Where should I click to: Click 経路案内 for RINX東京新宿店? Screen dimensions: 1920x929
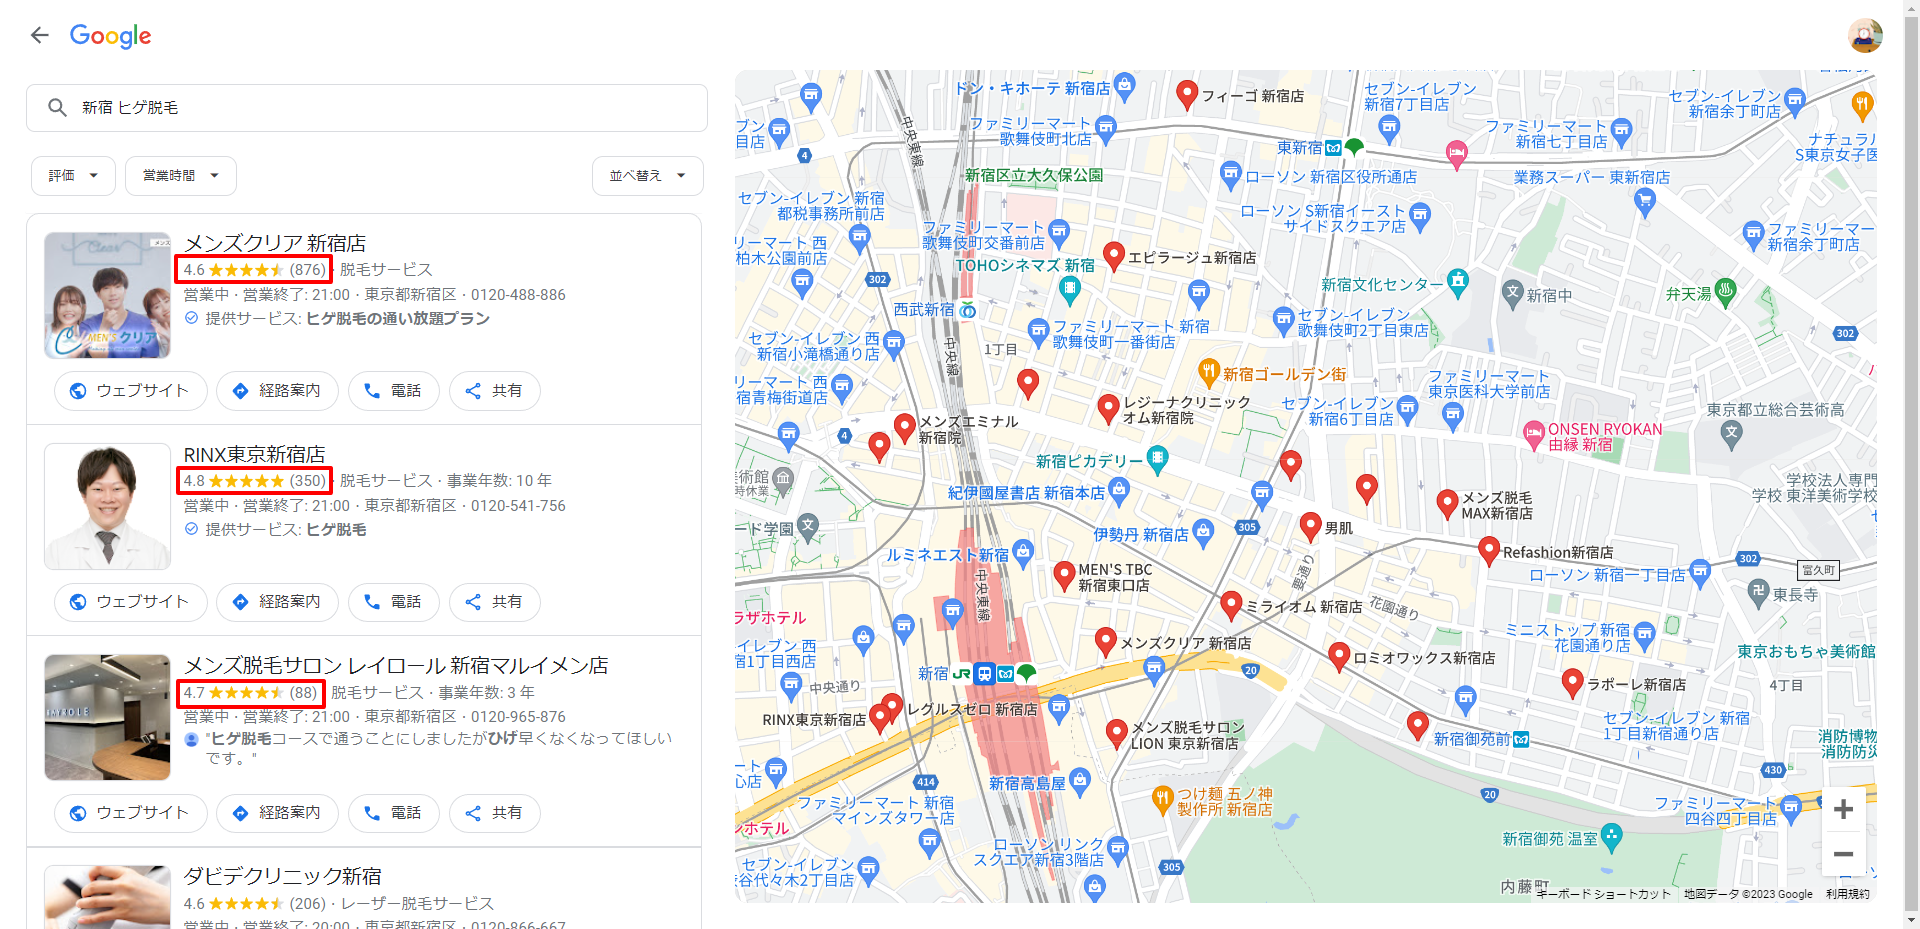point(277,601)
